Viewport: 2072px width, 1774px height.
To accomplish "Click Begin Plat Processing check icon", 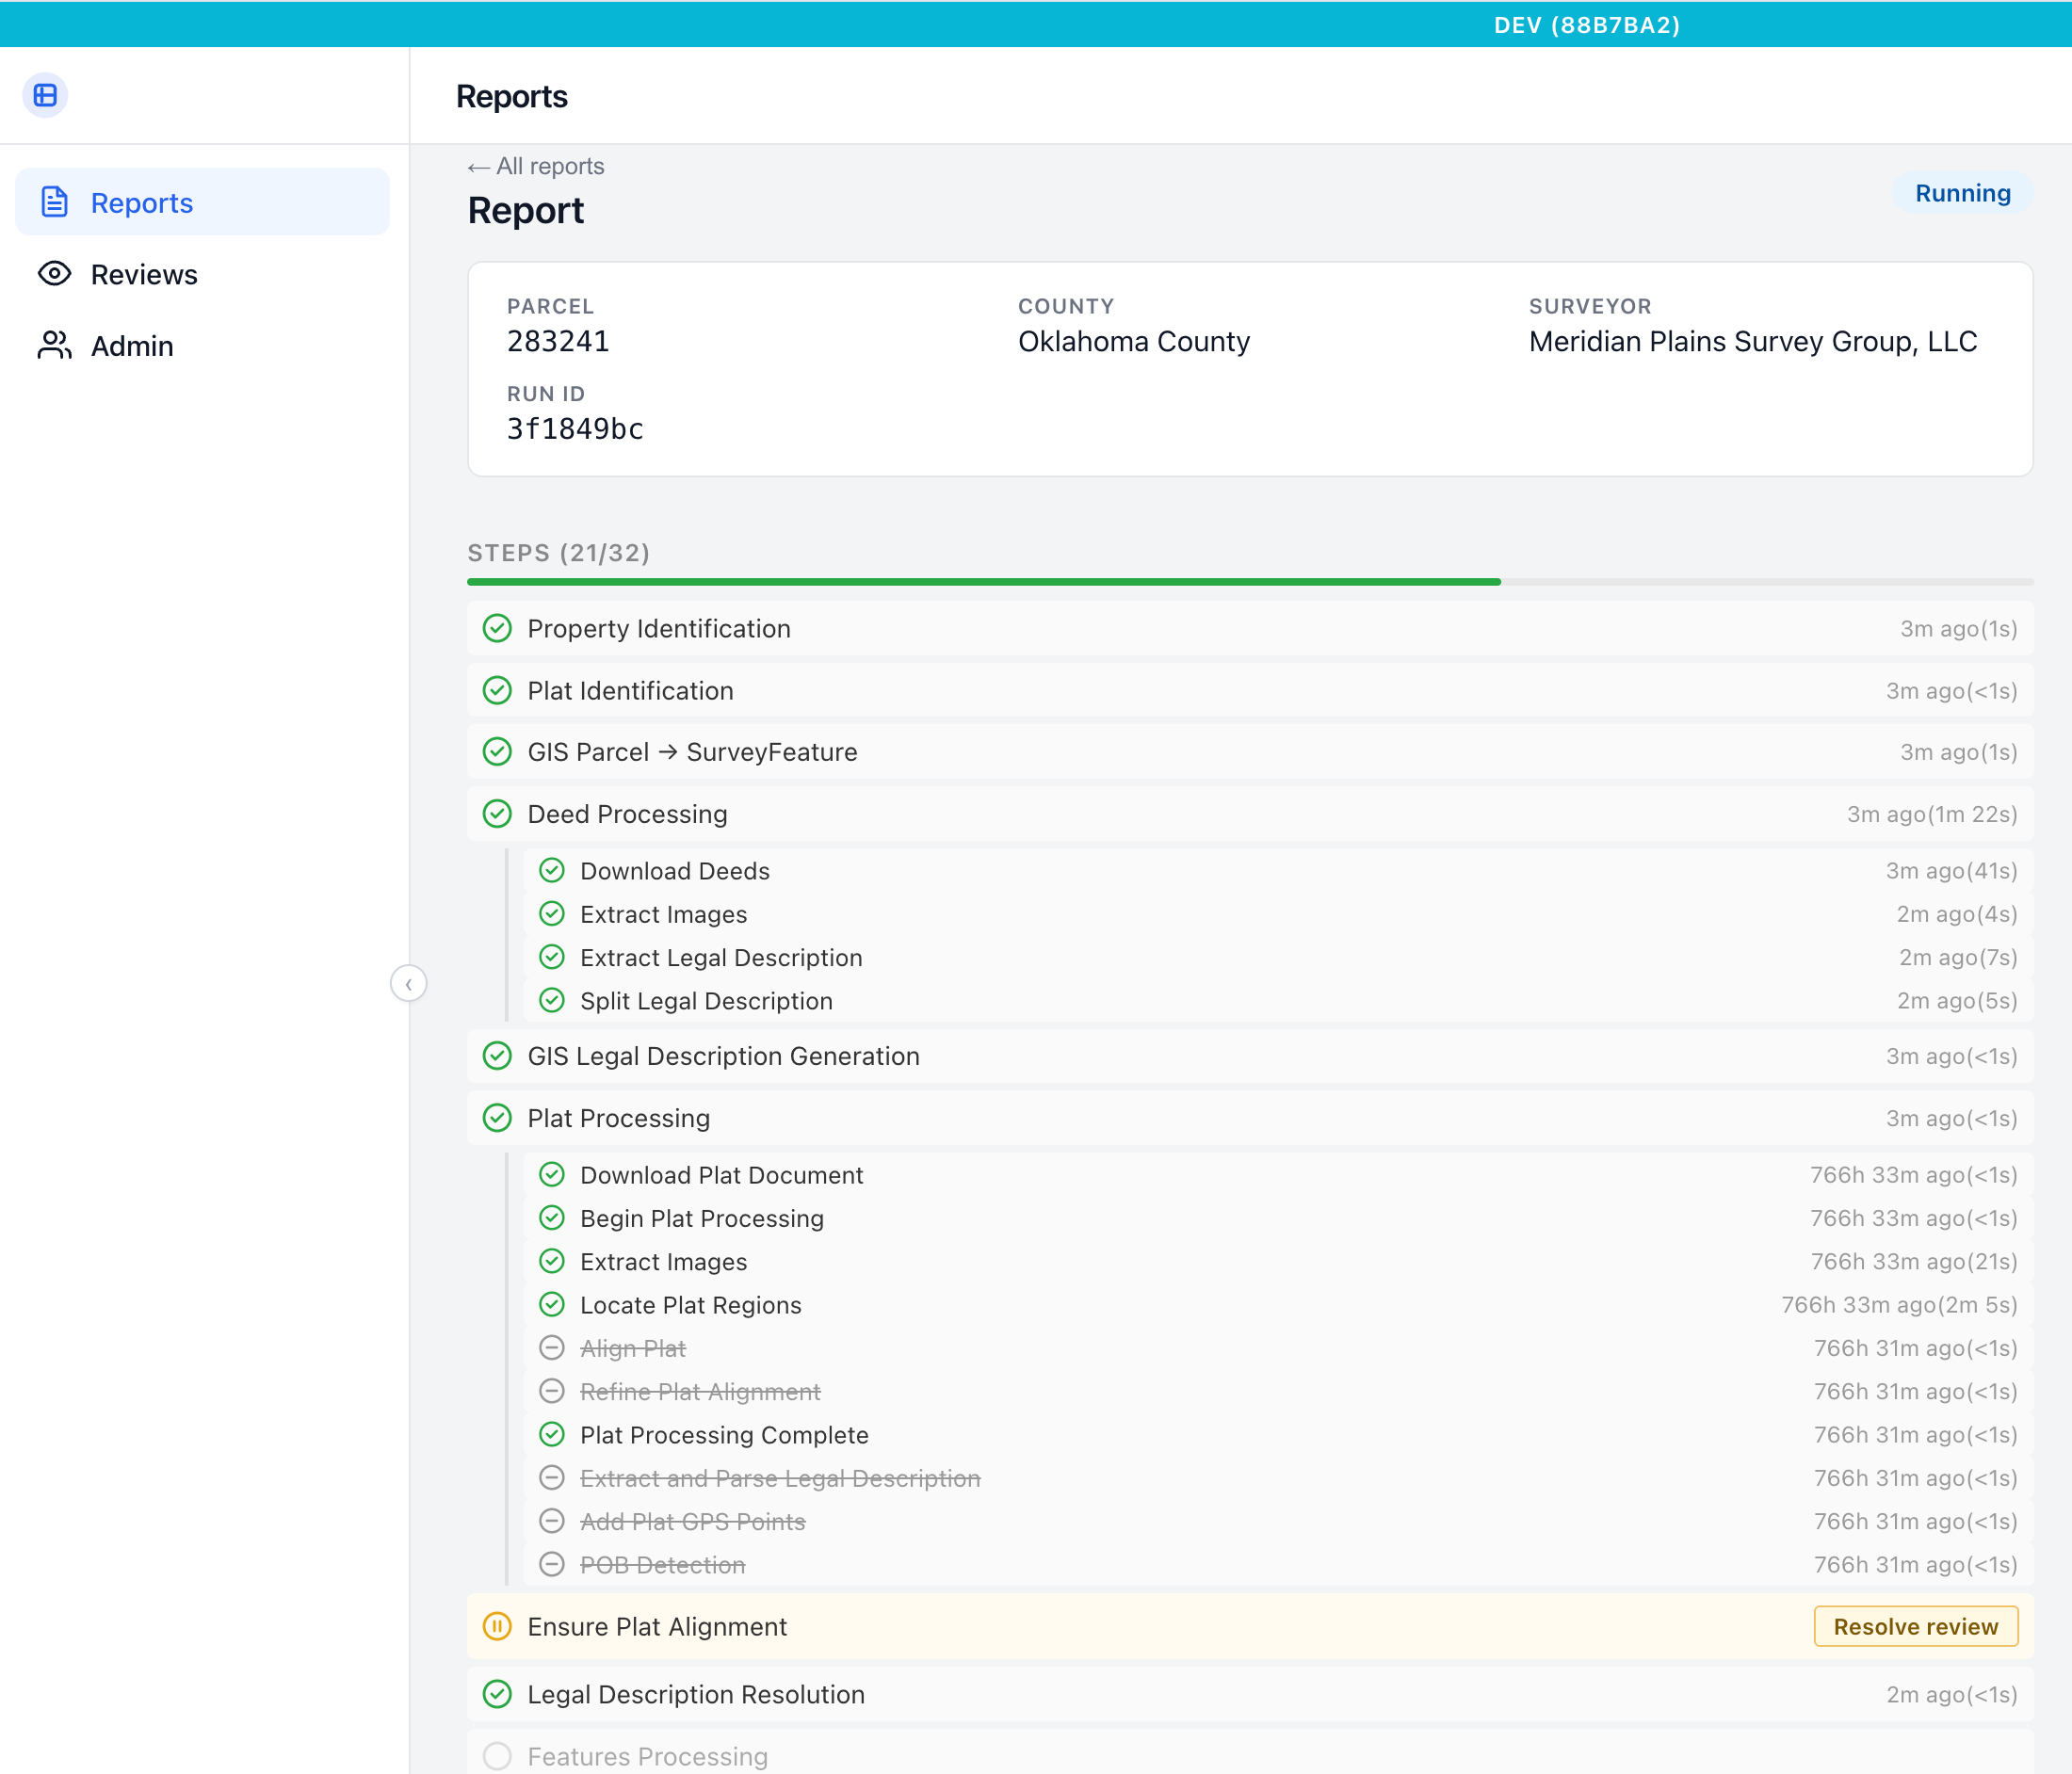I will (552, 1218).
